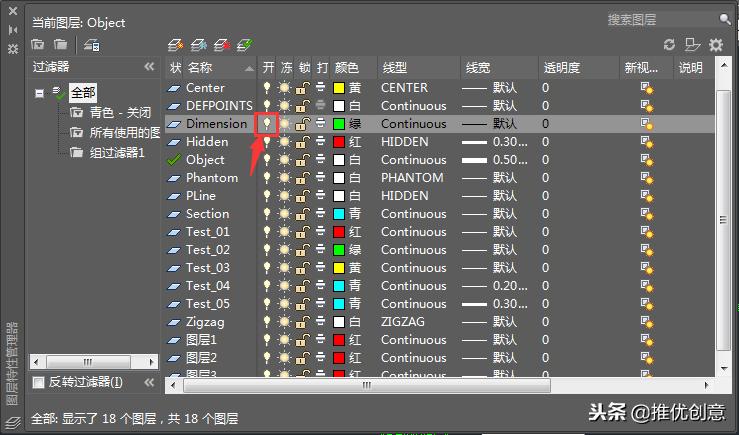Sort by 线型 column header
Viewport: 739px width, 435px height.
(419, 68)
